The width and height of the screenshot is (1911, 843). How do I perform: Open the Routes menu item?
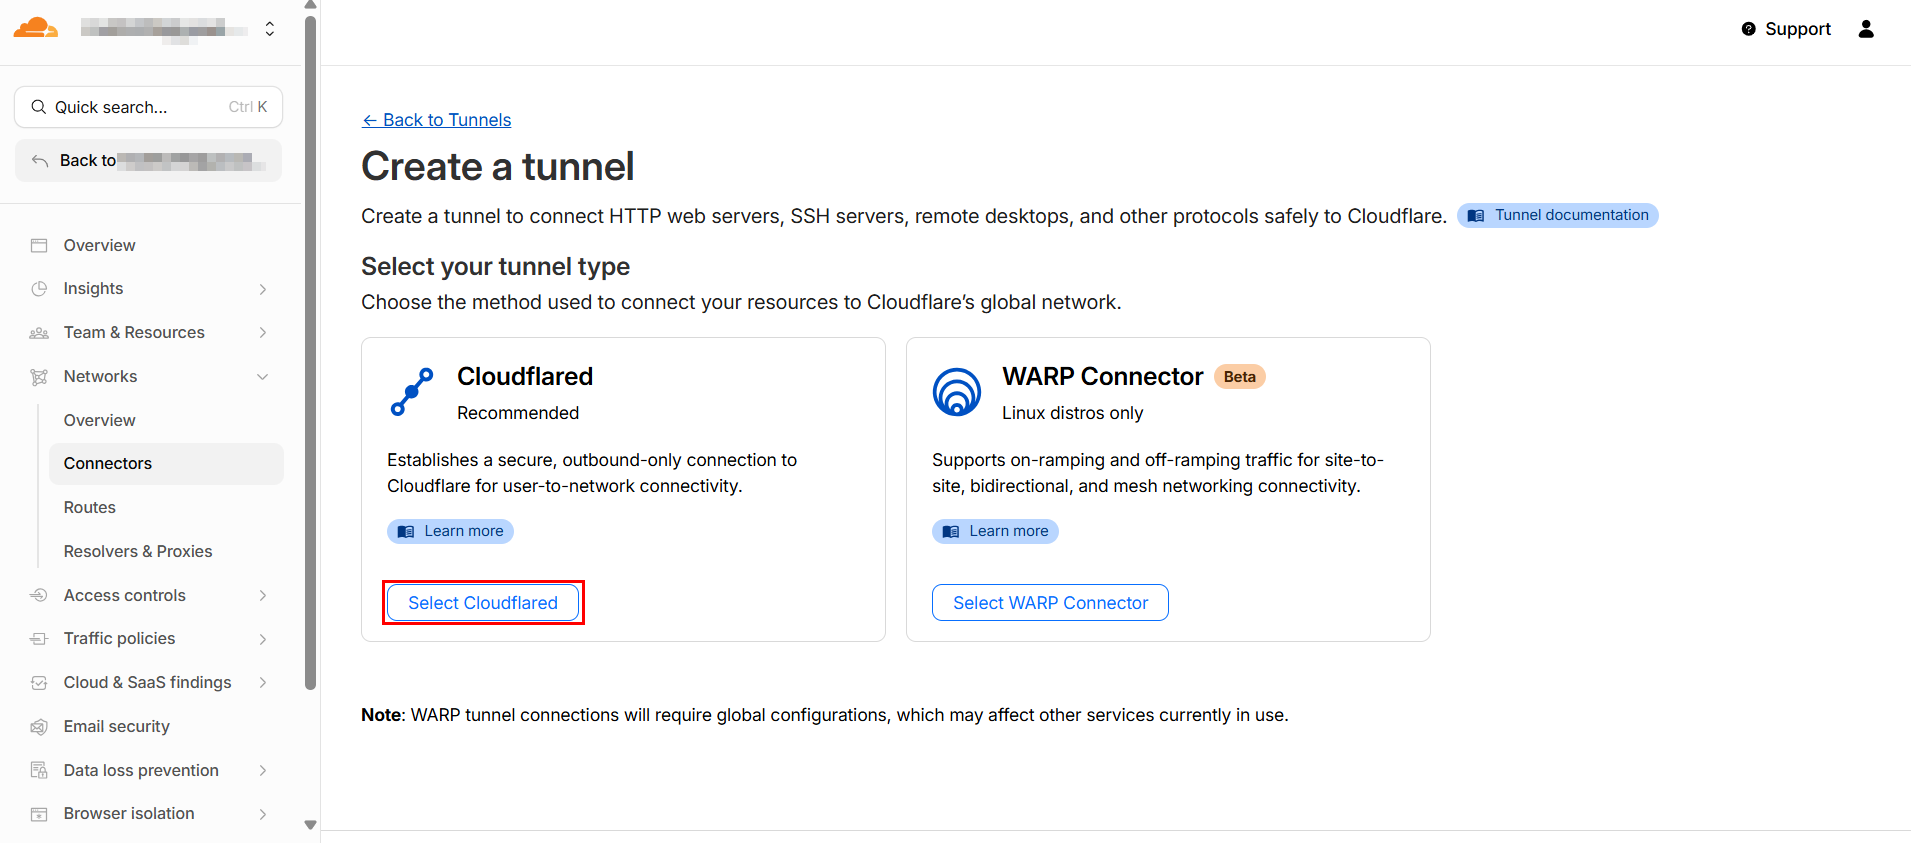[x=166, y=507]
